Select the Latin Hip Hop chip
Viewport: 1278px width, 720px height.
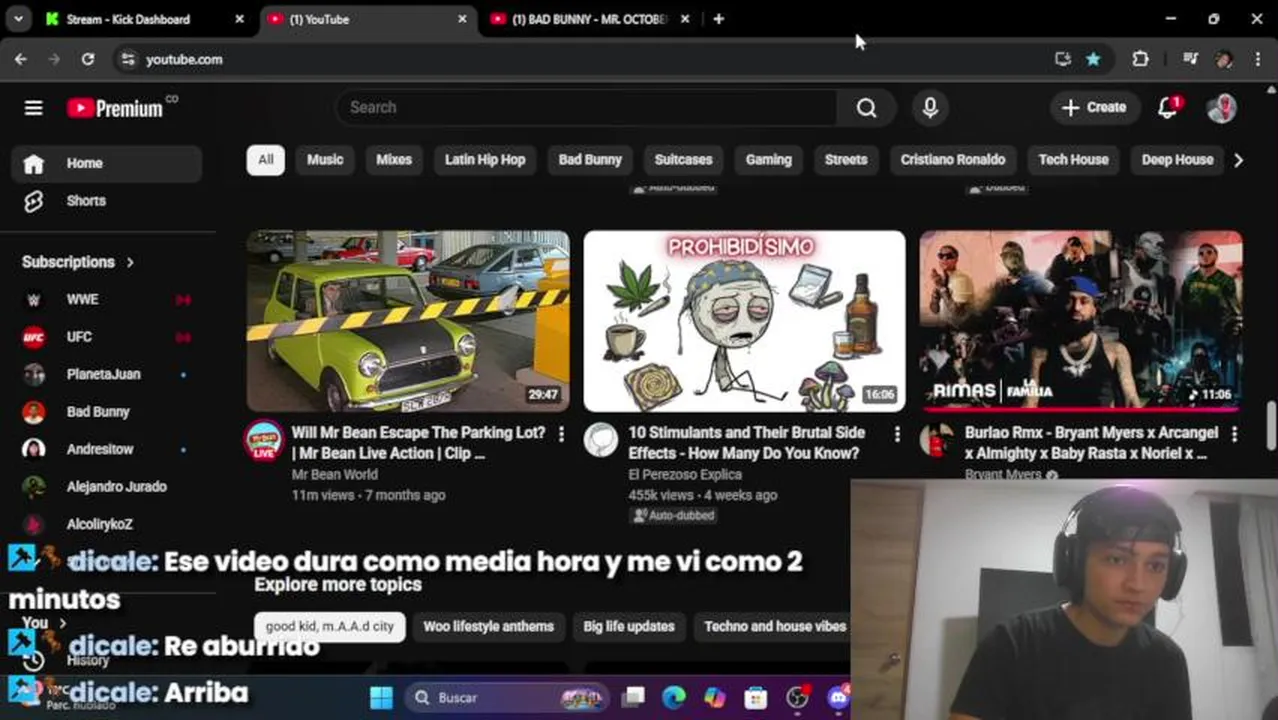pyautogui.click(x=485, y=160)
